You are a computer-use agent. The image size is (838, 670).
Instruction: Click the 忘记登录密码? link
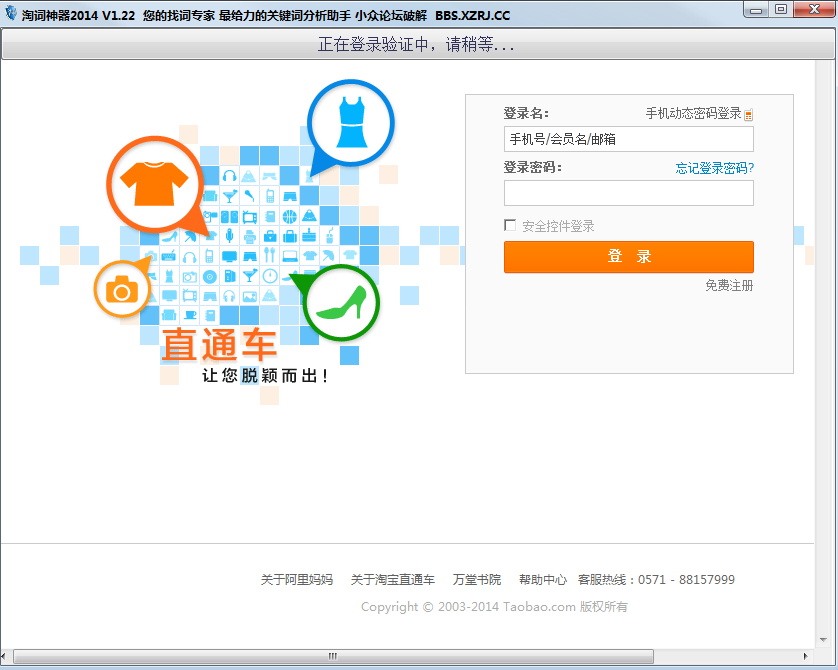(714, 168)
